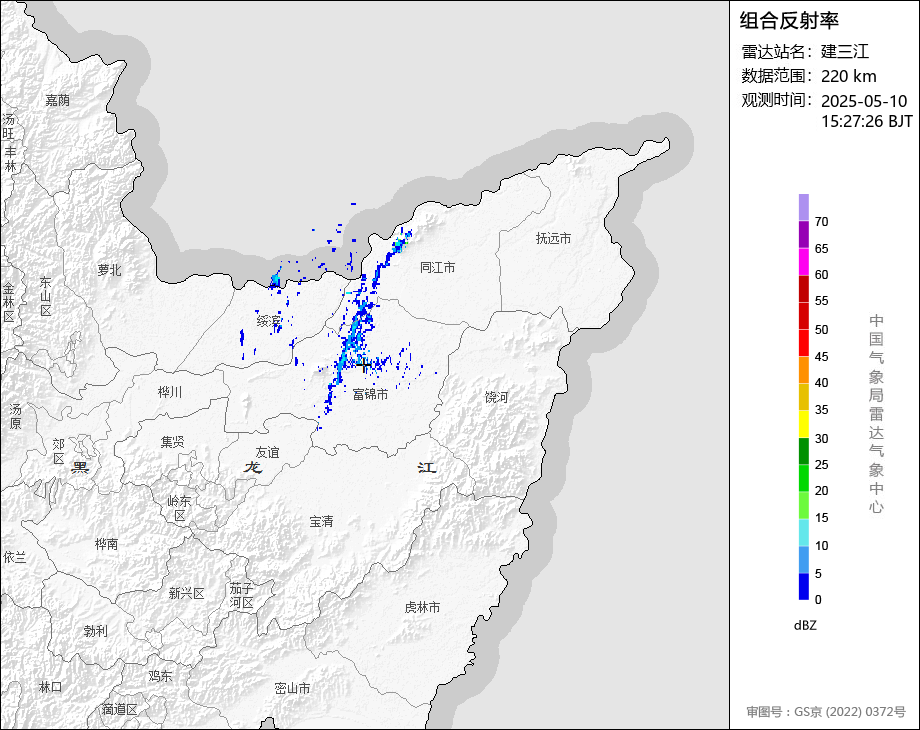Click the 滴道区 map label
The width and height of the screenshot is (920, 730).
pyautogui.click(x=120, y=709)
